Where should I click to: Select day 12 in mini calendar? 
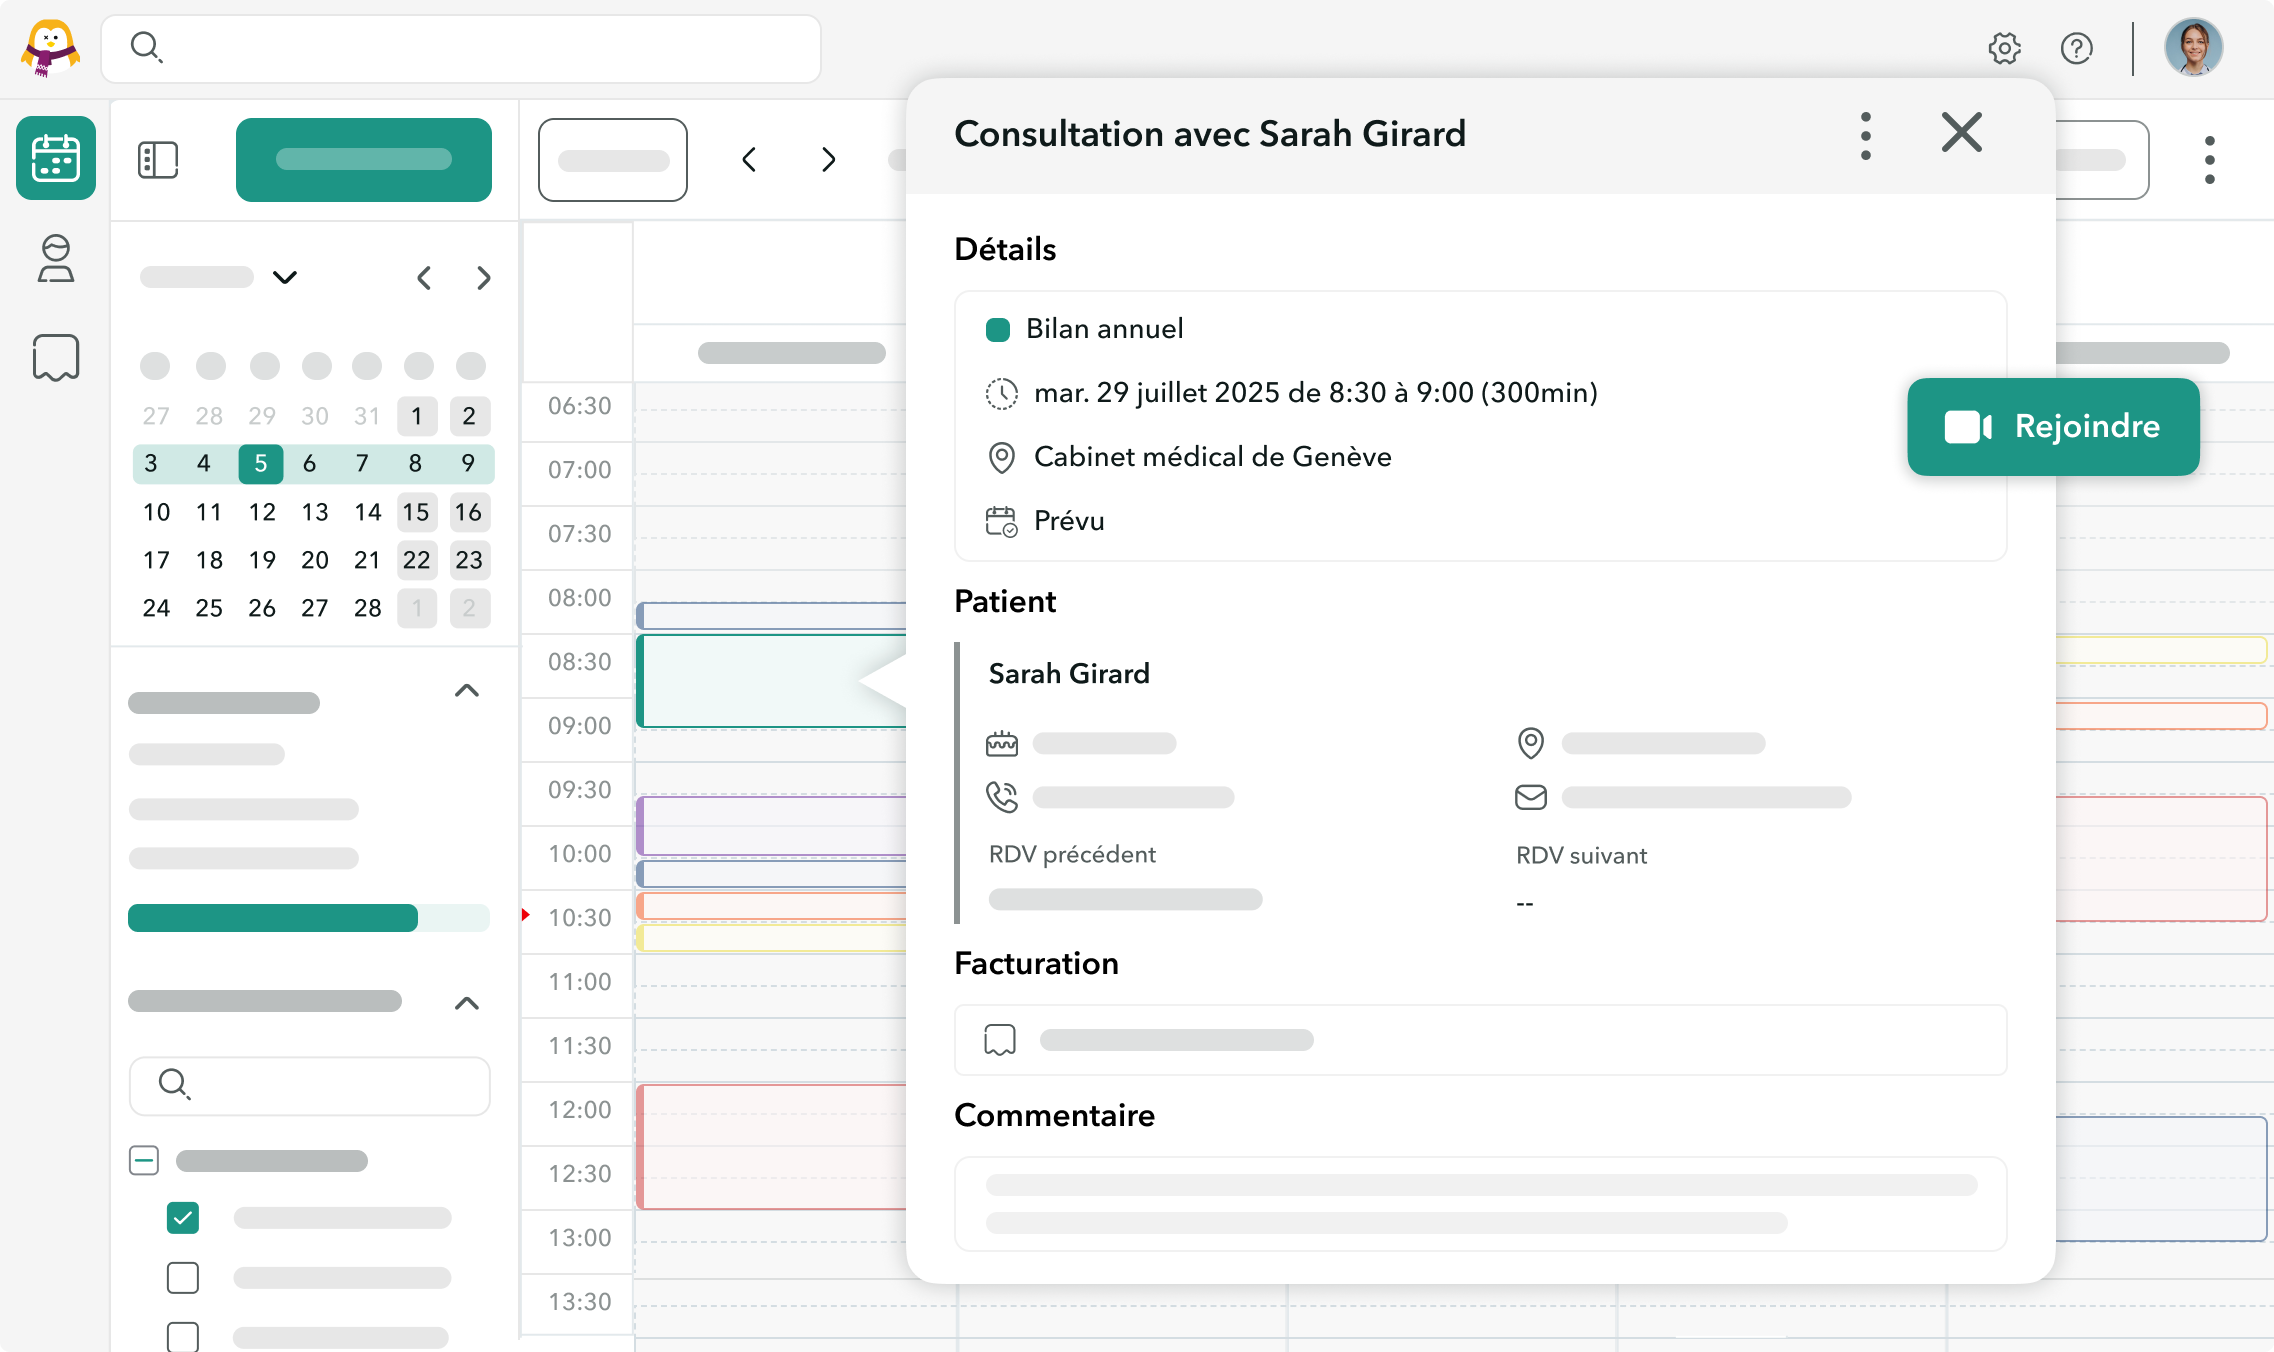click(x=262, y=512)
